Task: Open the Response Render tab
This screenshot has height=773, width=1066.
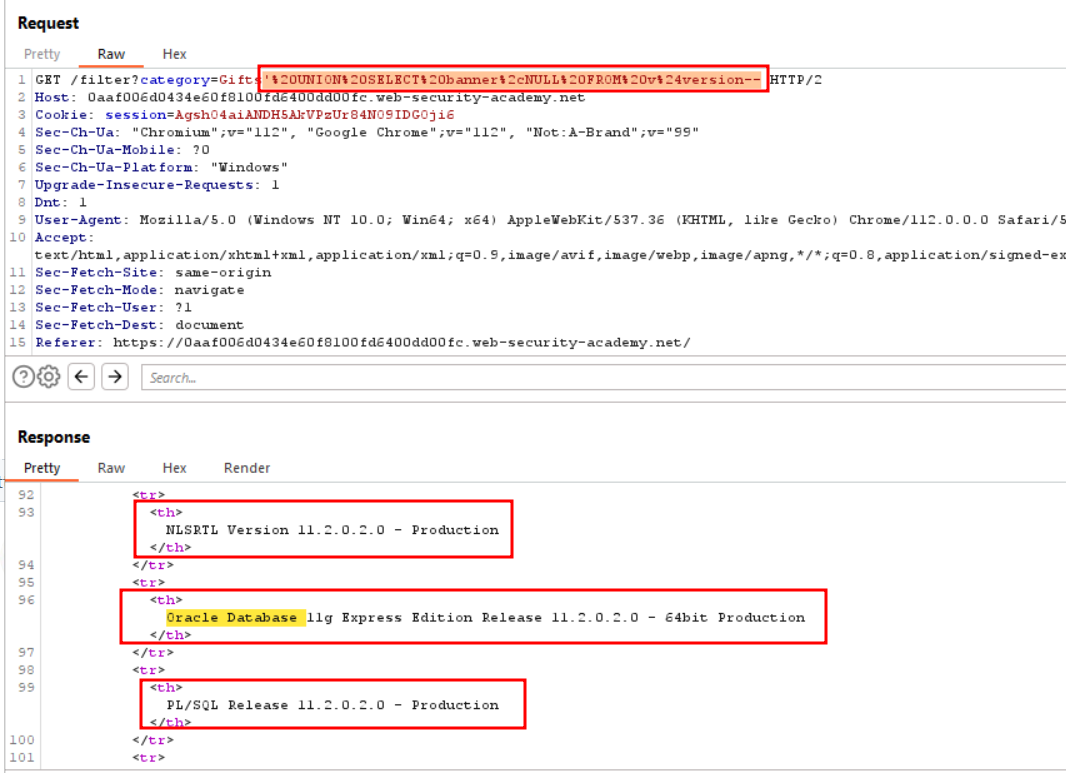Action: (x=247, y=468)
